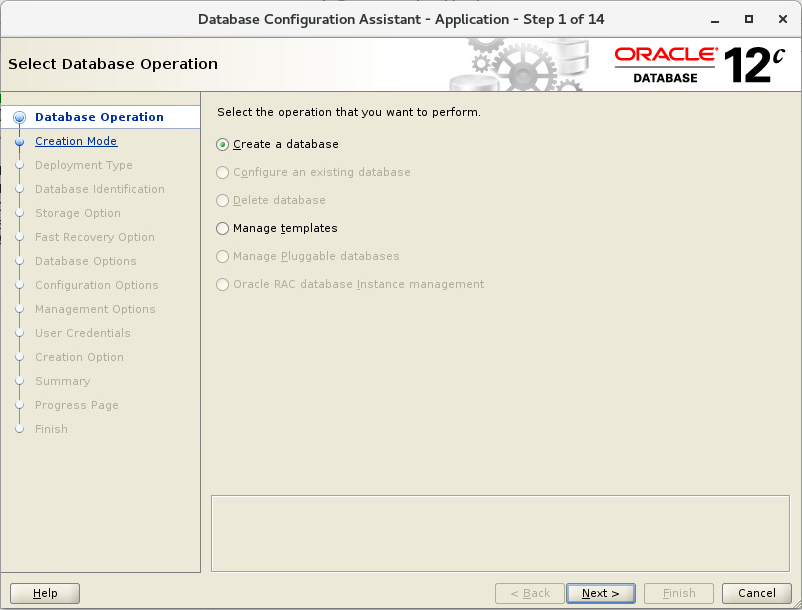This screenshot has height=610, width=802.
Task: Pick the Delete database radio option
Action: click(x=222, y=200)
